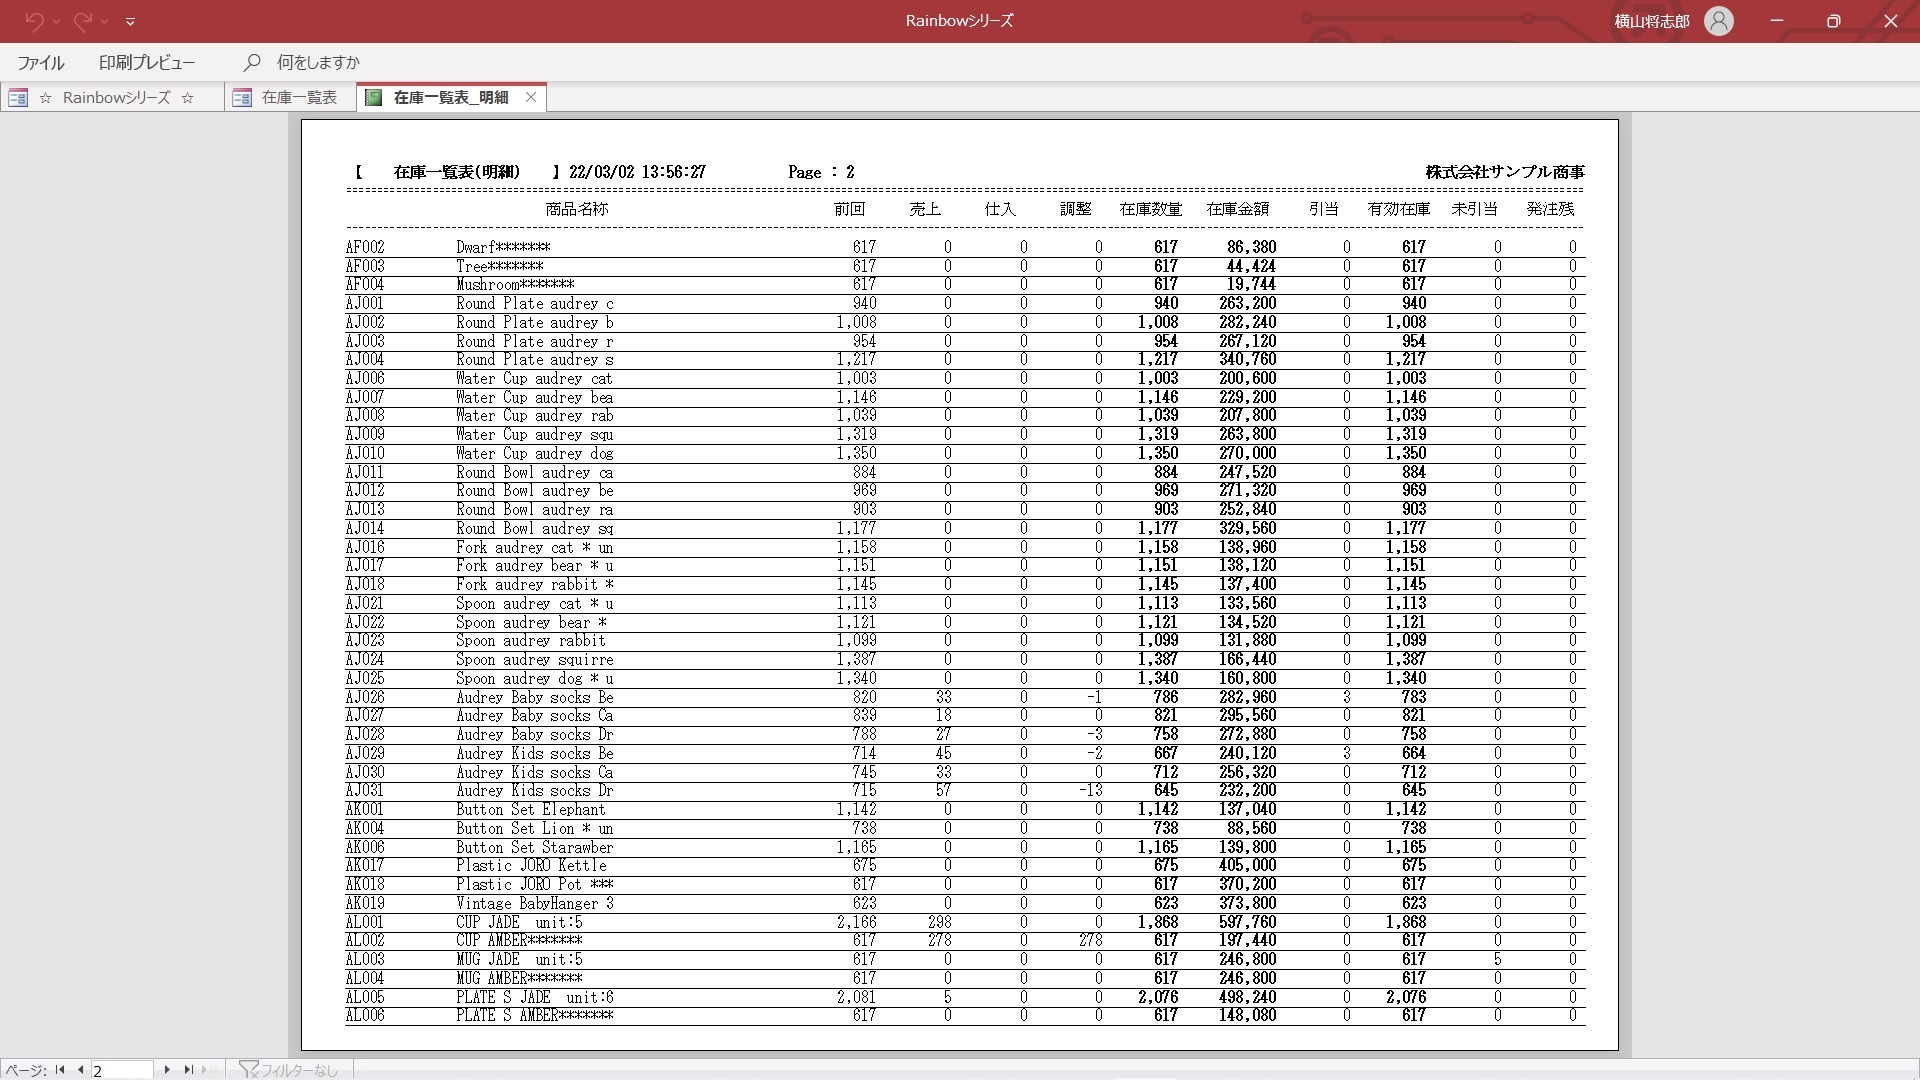The height and width of the screenshot is (1080, 1920).
Task: Go to next page arrow
Action: point(167,1070)
